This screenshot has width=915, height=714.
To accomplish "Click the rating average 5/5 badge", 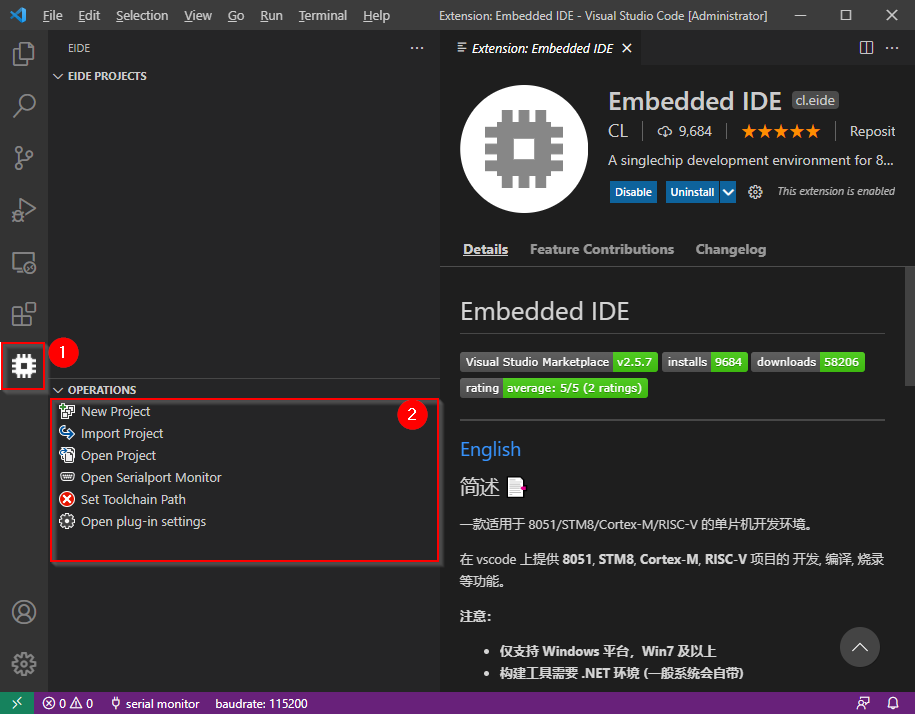I will click(x=554, y=388).
